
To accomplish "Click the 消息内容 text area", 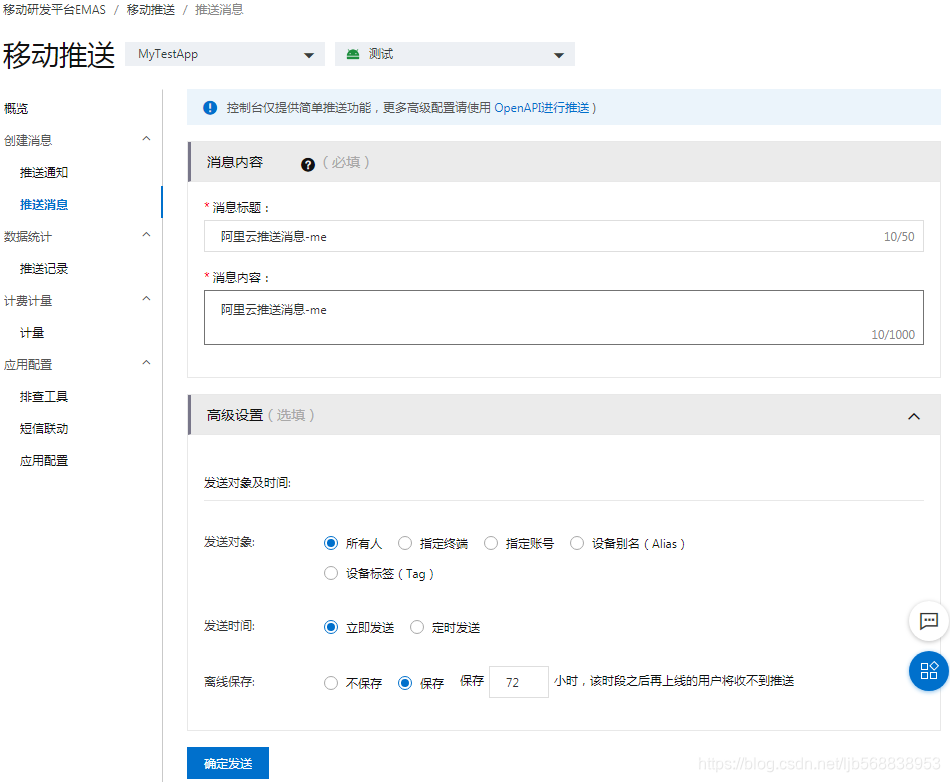I will pos(563,317).
